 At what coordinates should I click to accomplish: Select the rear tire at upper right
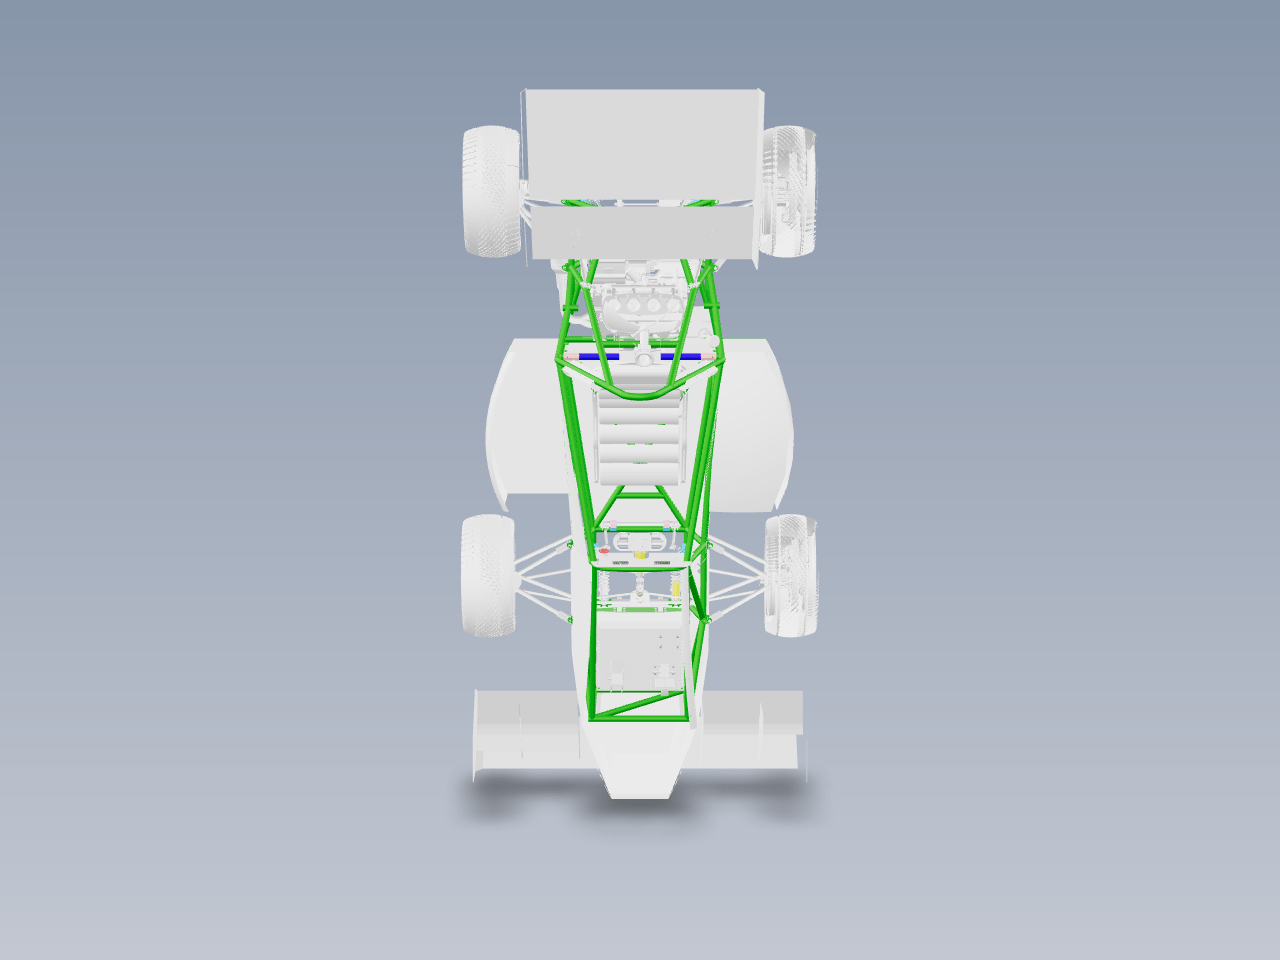pyautogui.click(x=789, y=190)
